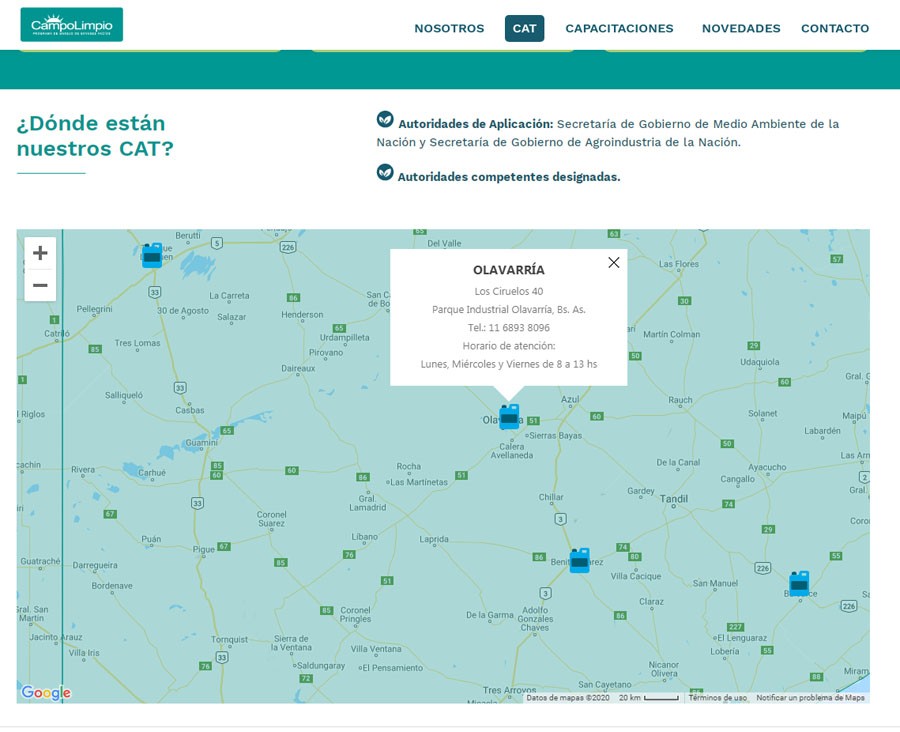Go to the CAPACITACIONES section

[x=619, y=28]
